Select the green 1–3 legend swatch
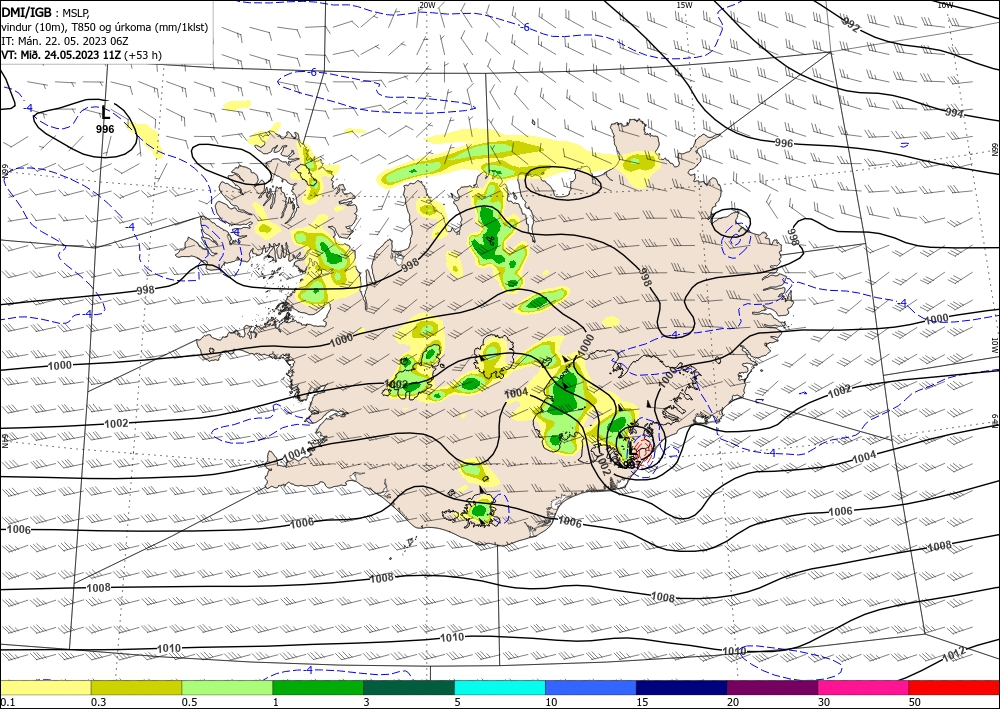The width and height of the screenshot is (1000, 709). 318,687
